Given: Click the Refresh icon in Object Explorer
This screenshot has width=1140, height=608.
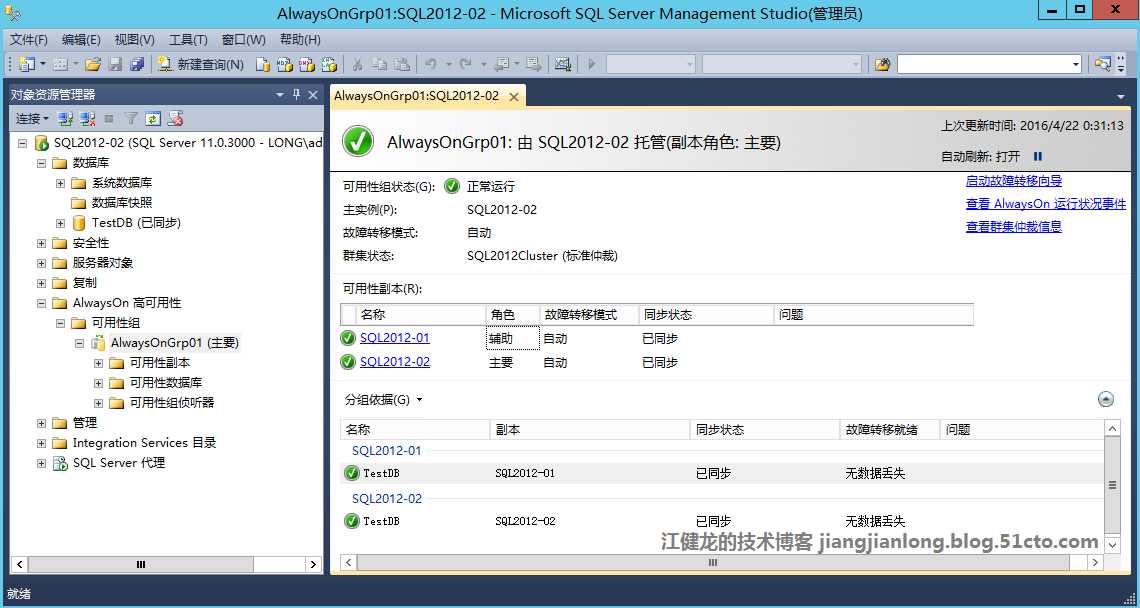Looking at the screenshot, I should (x=153, y=119).
